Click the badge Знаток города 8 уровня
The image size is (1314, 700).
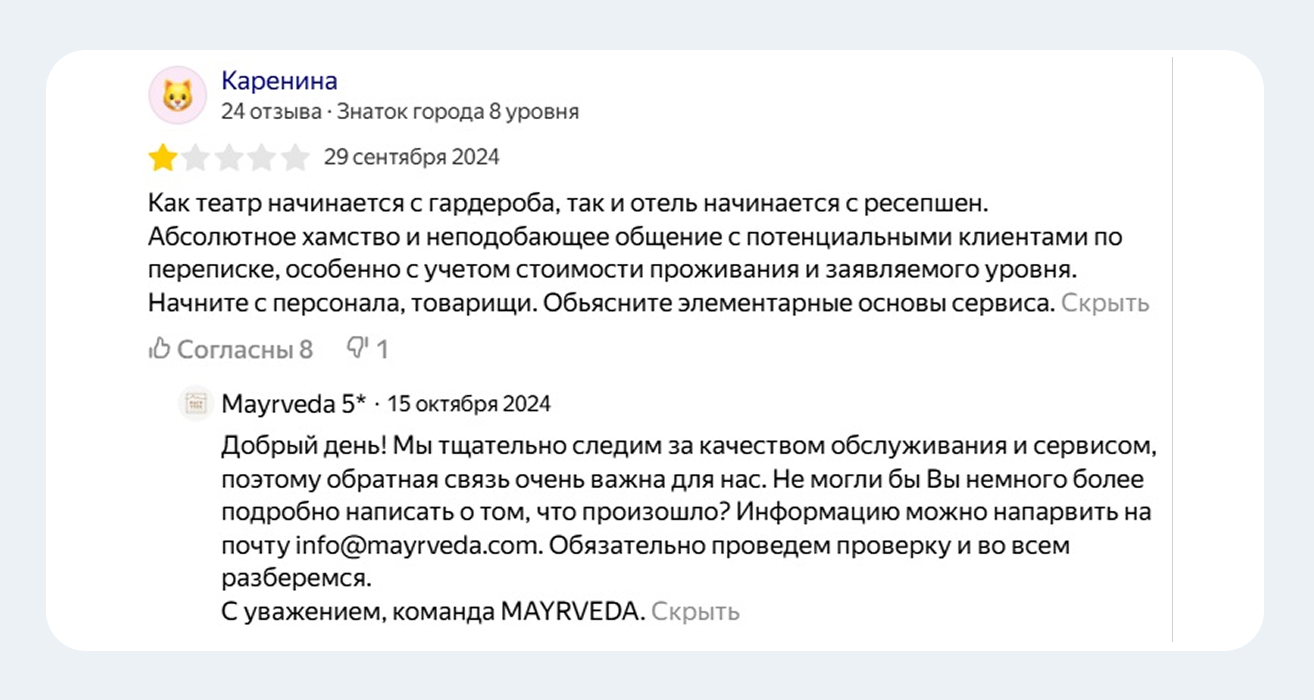(x=457, y=112)
